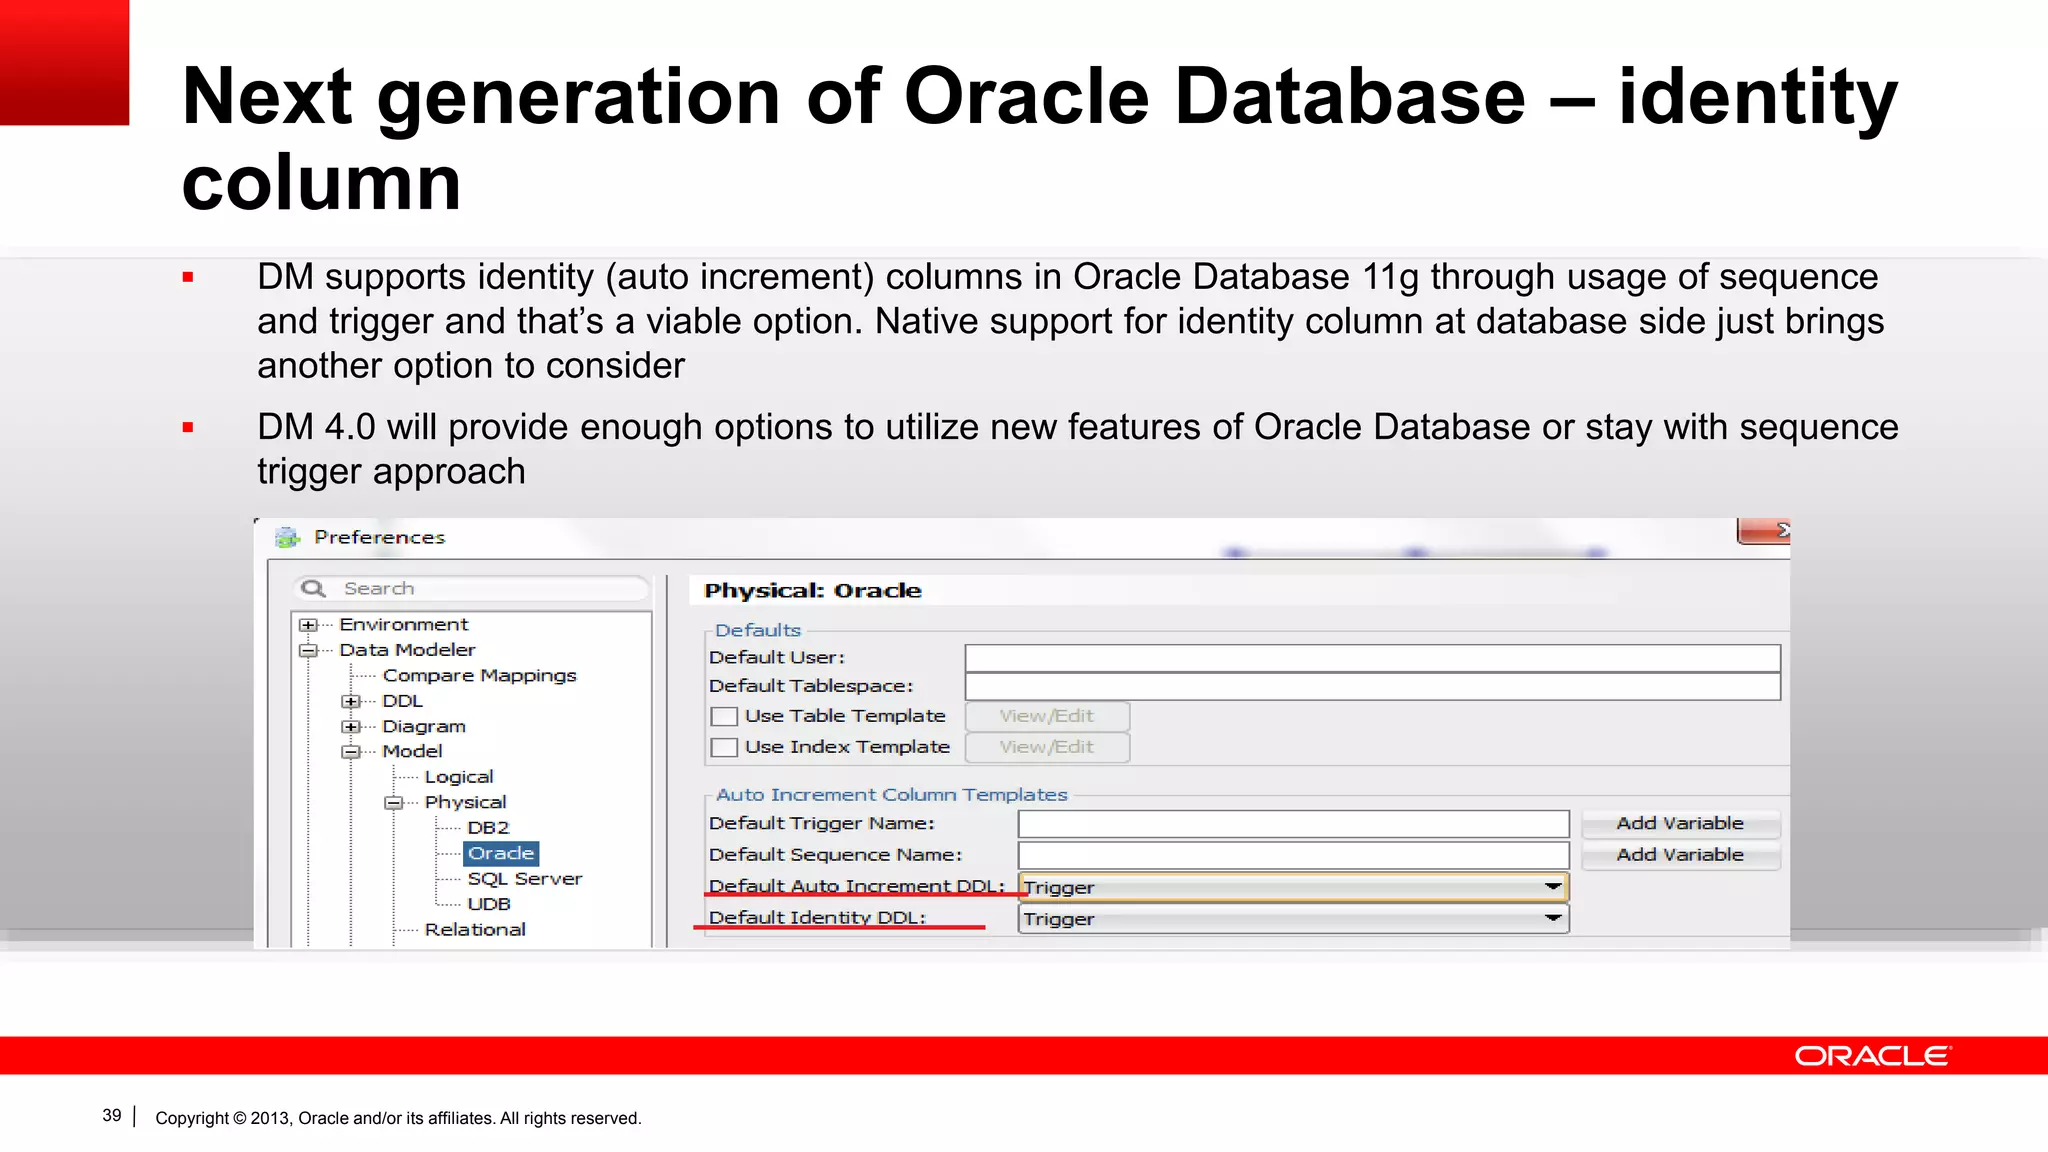
Task: Select Relational tree item
Action: click(475, 930)
